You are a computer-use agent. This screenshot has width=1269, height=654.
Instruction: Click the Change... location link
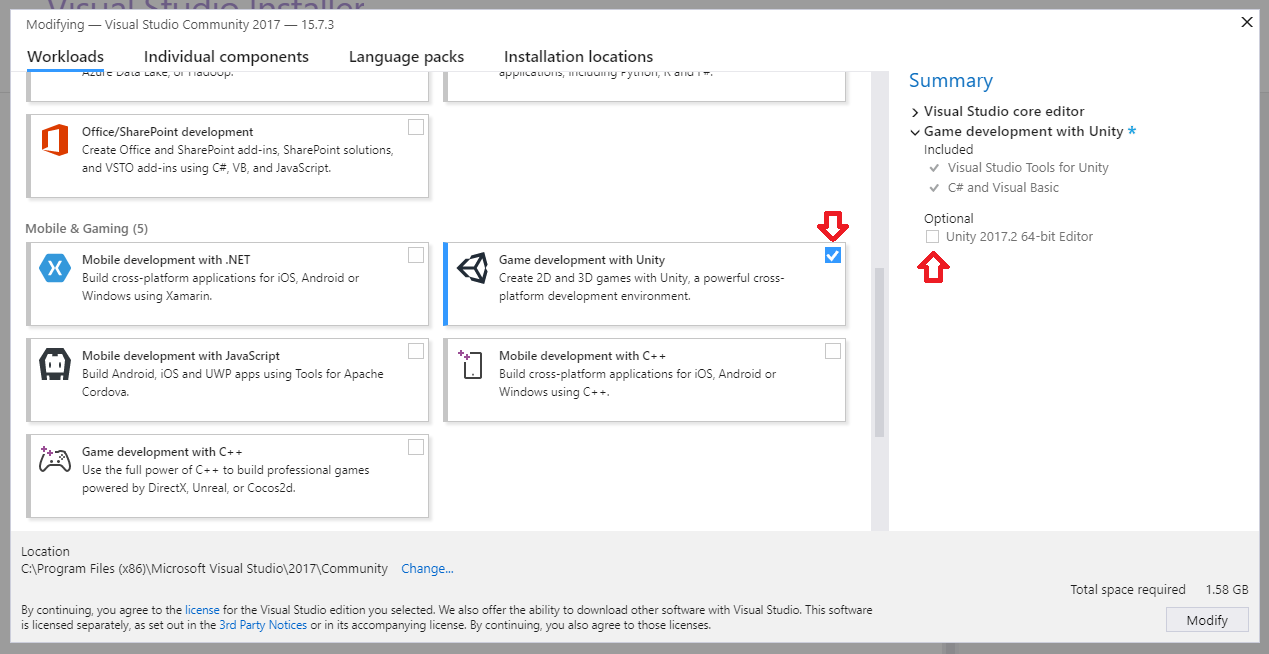(x=427, y=569)
